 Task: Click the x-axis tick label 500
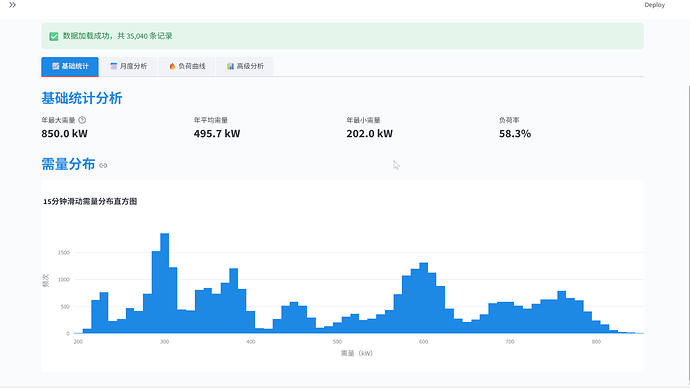tap(337, 342)
